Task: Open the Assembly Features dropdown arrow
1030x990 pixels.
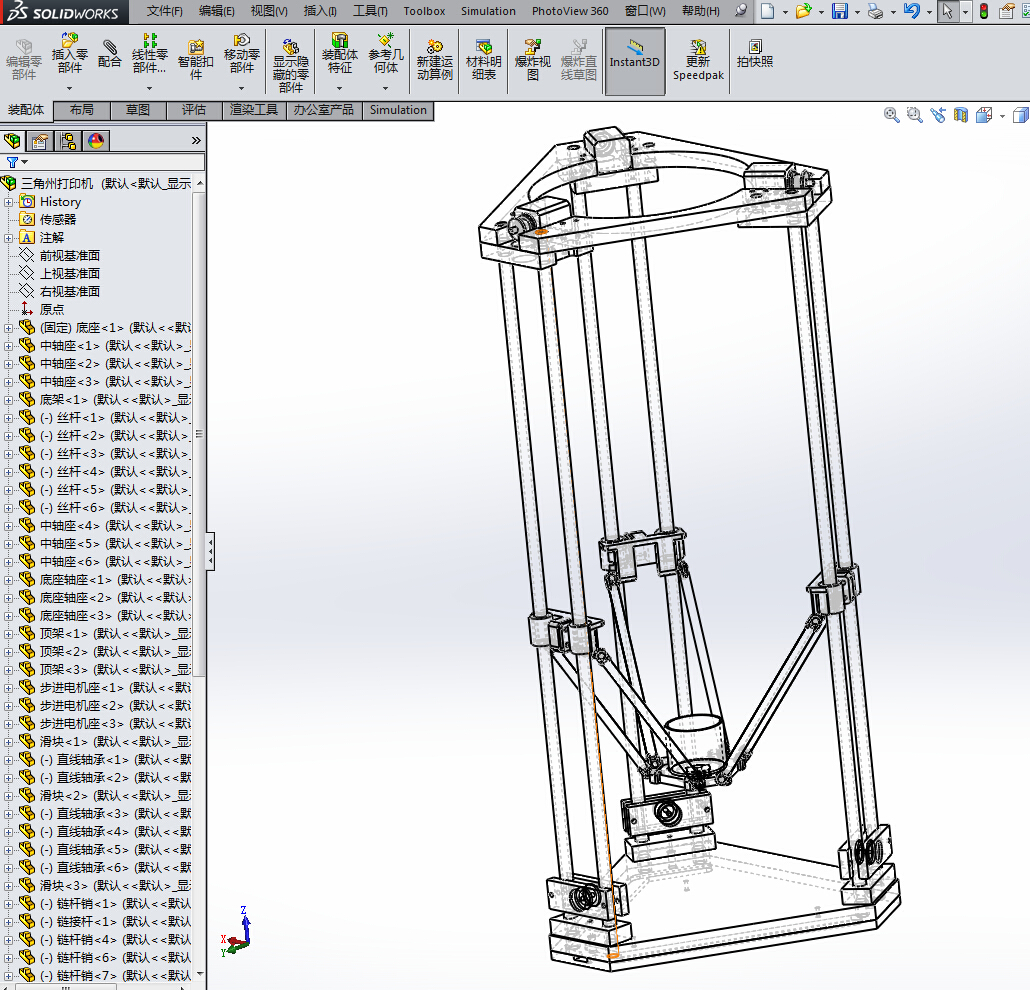Action: click(x=340, y=88)
